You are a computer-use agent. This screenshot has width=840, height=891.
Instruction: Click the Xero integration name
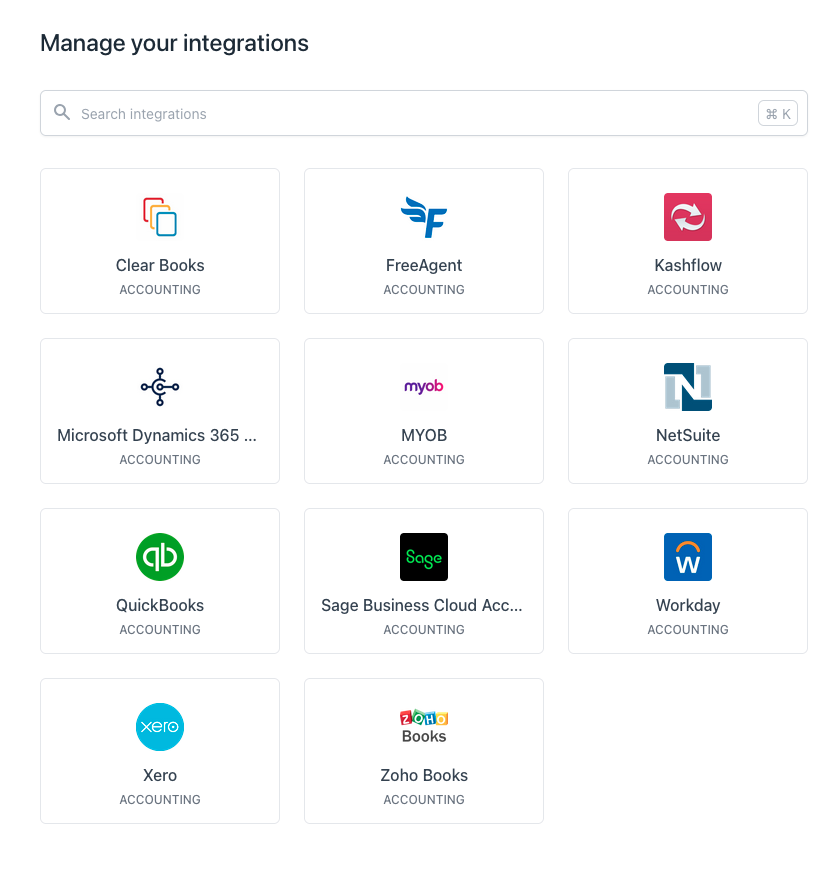160,775
